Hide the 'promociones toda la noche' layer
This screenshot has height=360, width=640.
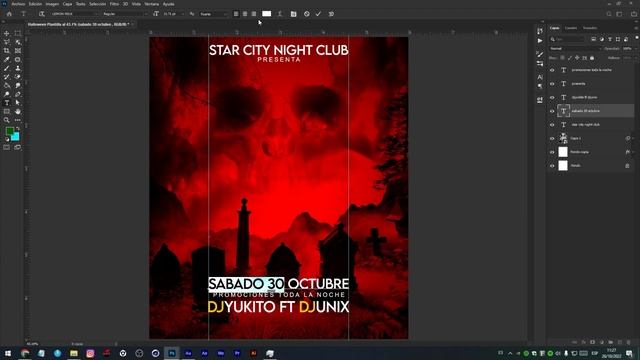tap(552, 70)
